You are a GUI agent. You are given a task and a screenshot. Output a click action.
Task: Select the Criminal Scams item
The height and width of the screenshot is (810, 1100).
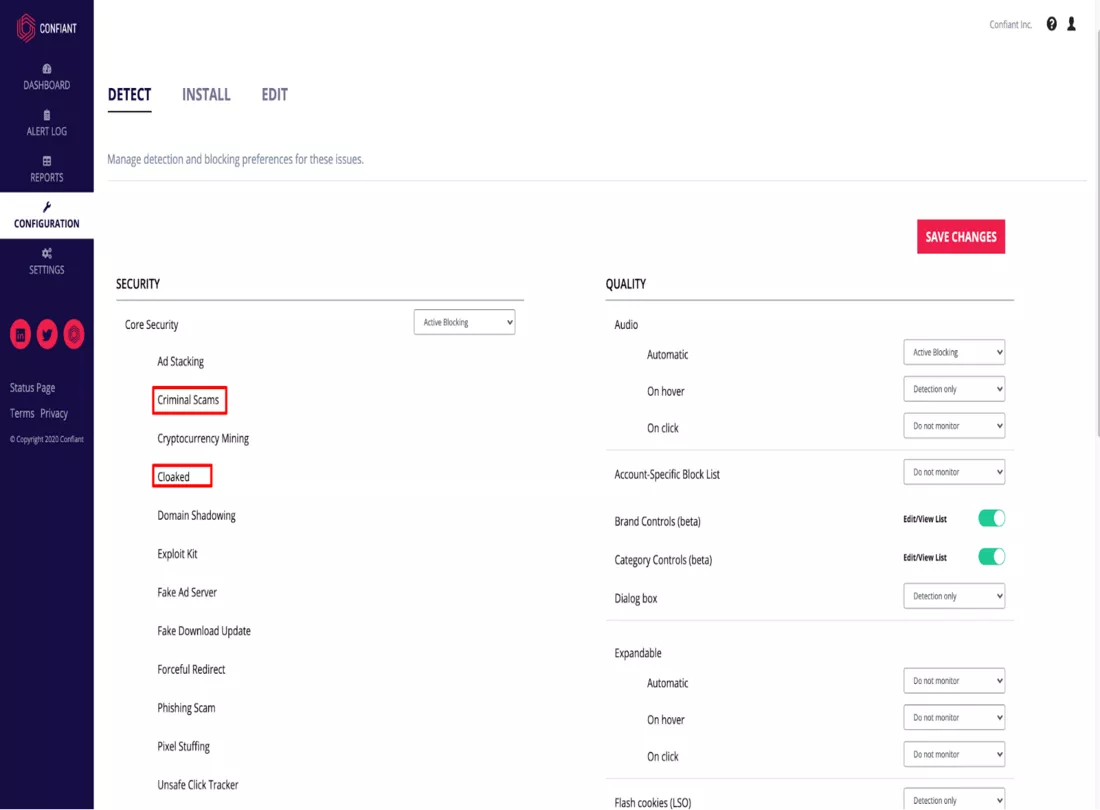[188, 400]
